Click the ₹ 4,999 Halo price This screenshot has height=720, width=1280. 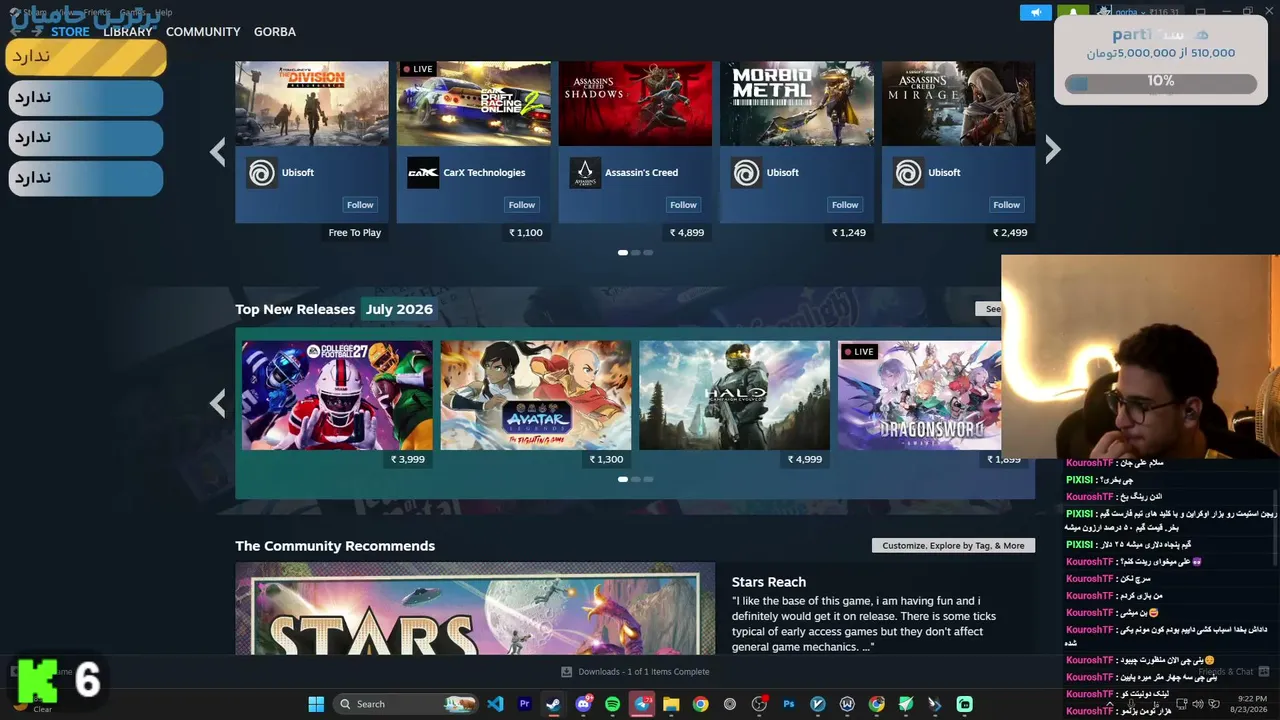coord(805,460)
